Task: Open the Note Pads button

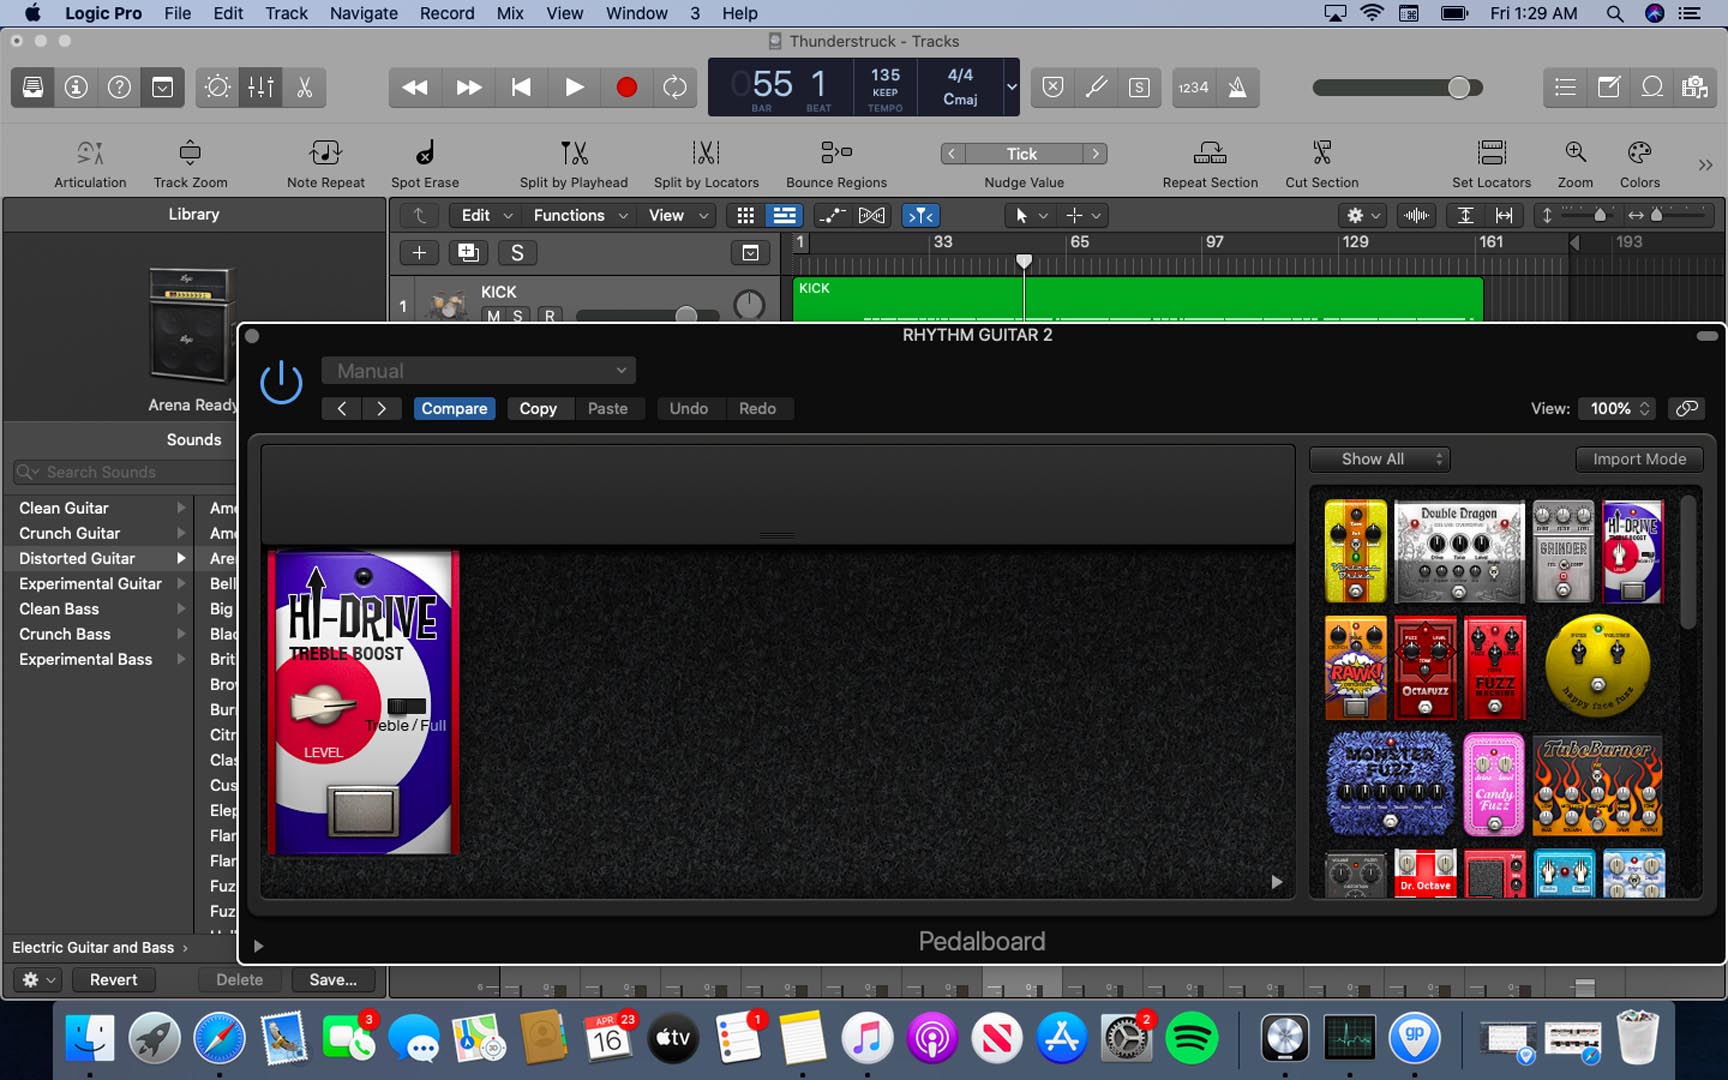Action: click(x=1608, y=87)
